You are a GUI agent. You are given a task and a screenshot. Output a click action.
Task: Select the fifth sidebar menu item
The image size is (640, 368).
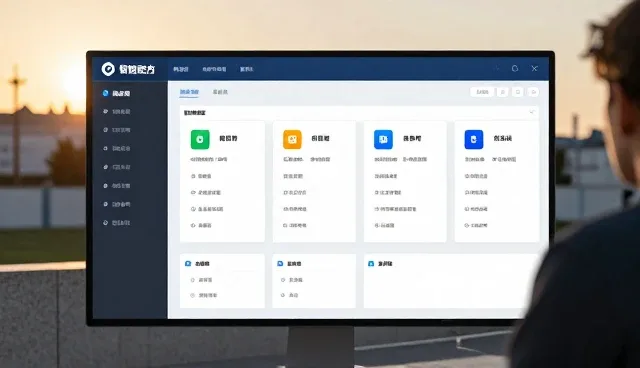(117, 167)
